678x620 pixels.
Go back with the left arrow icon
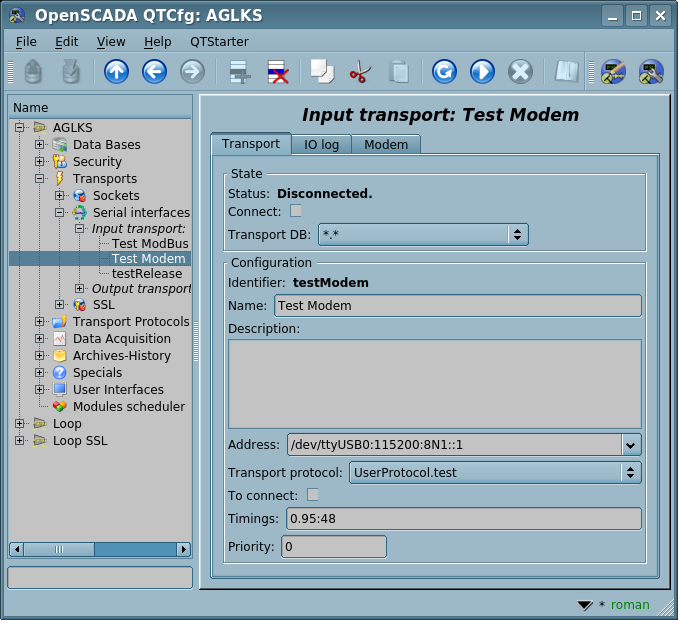pyautogui.click(x=154, y=72)
